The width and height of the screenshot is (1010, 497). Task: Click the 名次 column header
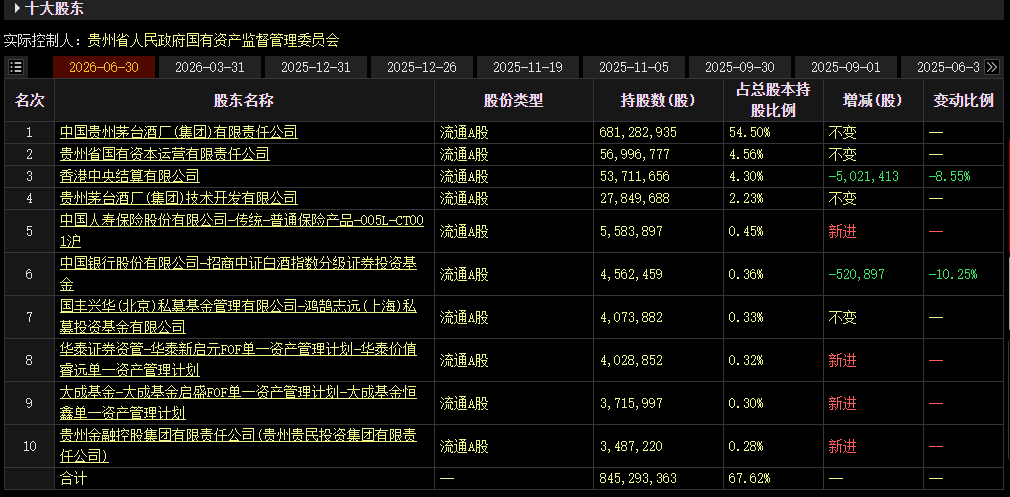click(30, 100)
